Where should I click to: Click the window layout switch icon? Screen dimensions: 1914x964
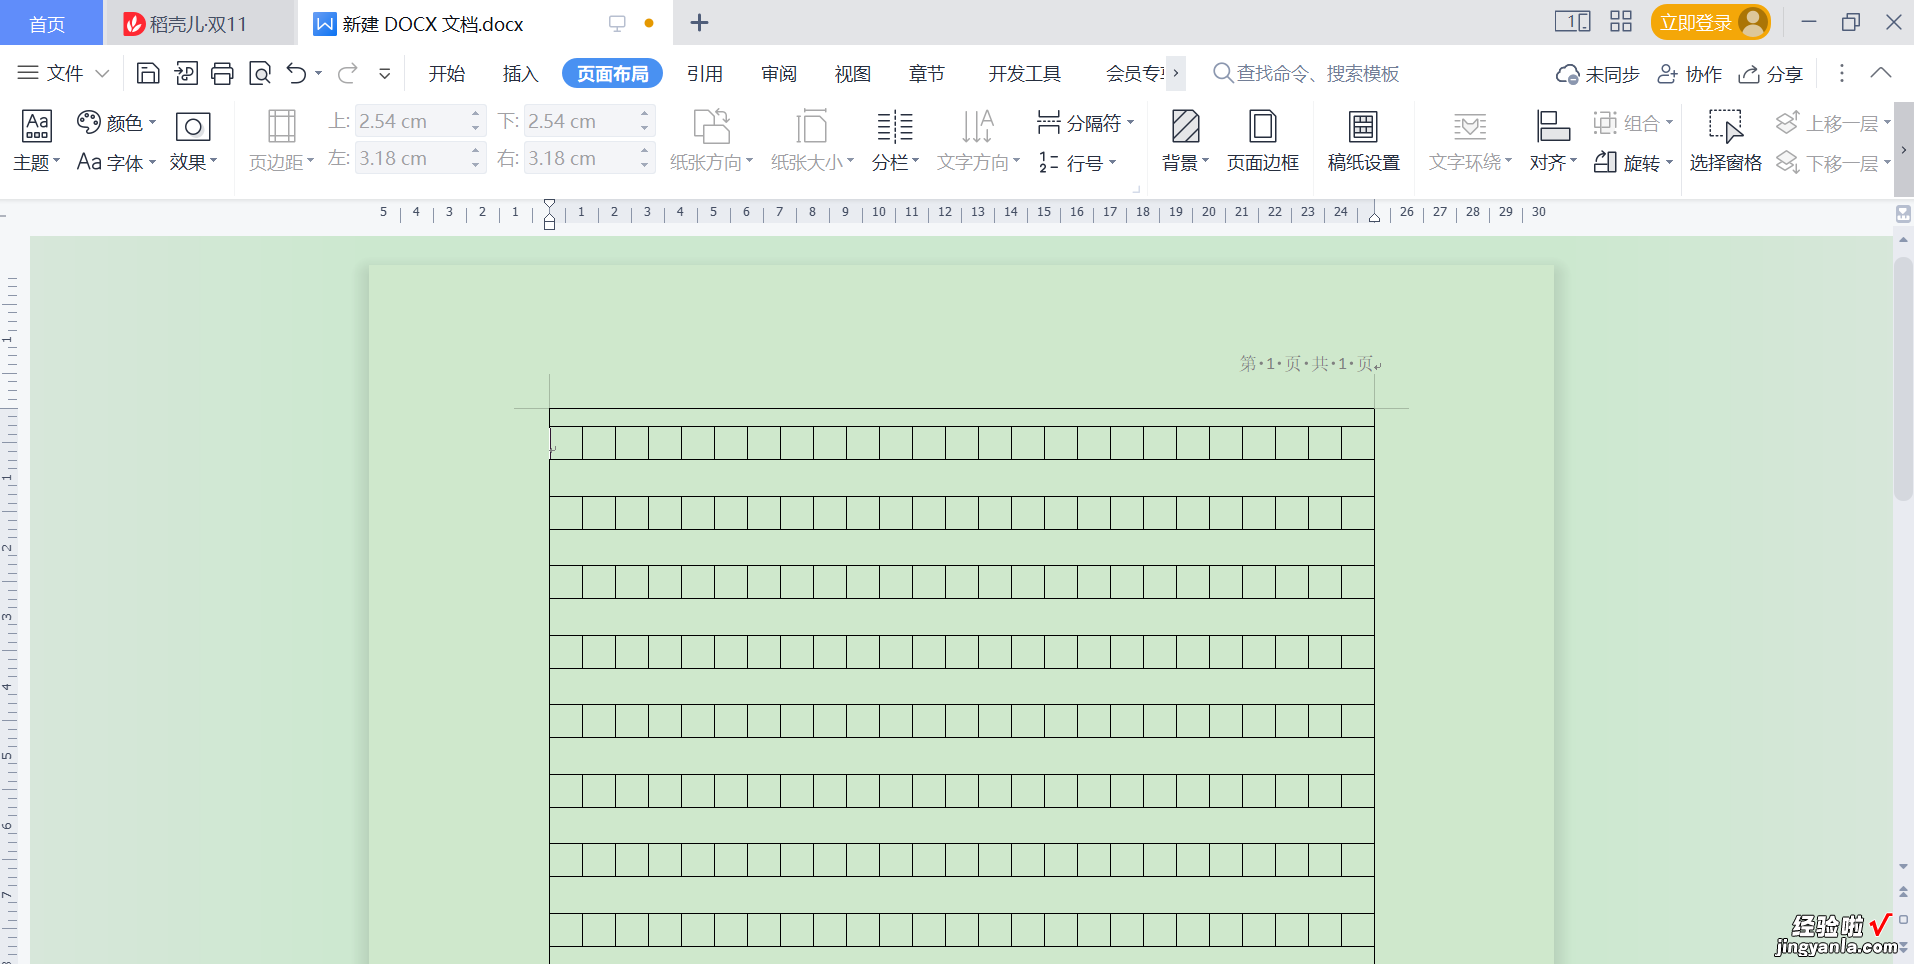click(1572, 22)
